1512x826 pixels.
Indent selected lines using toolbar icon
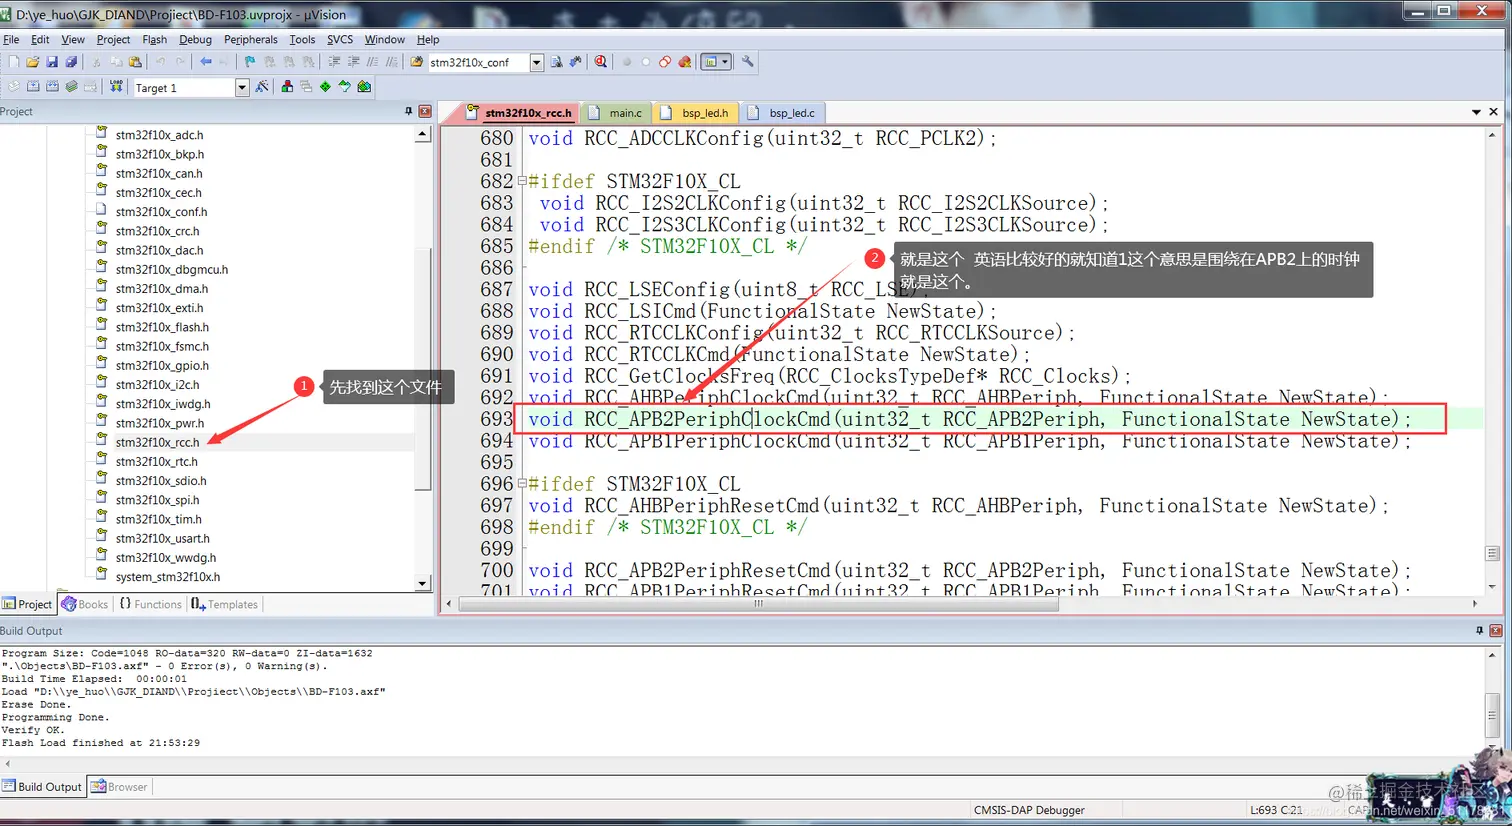[x=333, y=62]
